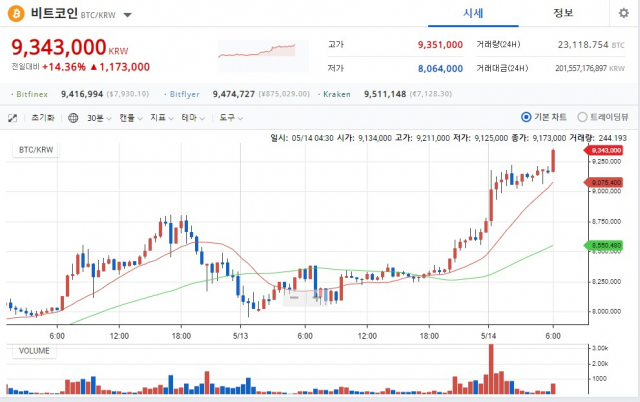Switch to the 시세 tab
Image resolution: width=640 pixels, height=402 pixels.
click(x=473, y=13)
